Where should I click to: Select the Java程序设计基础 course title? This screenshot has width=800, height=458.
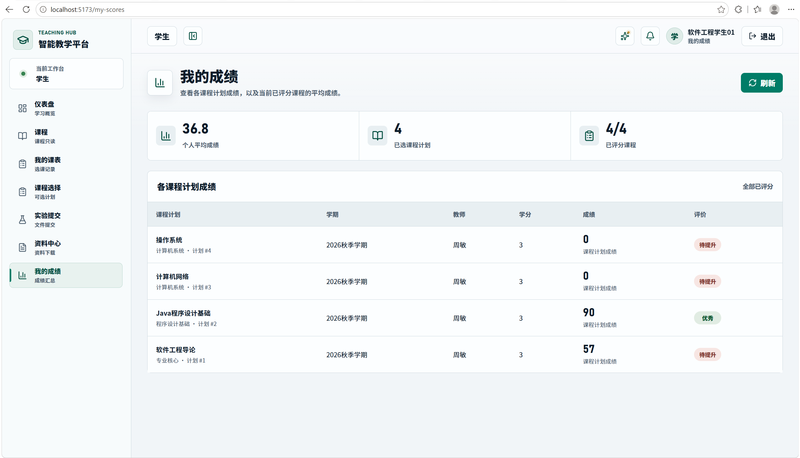tap(183, 313)
